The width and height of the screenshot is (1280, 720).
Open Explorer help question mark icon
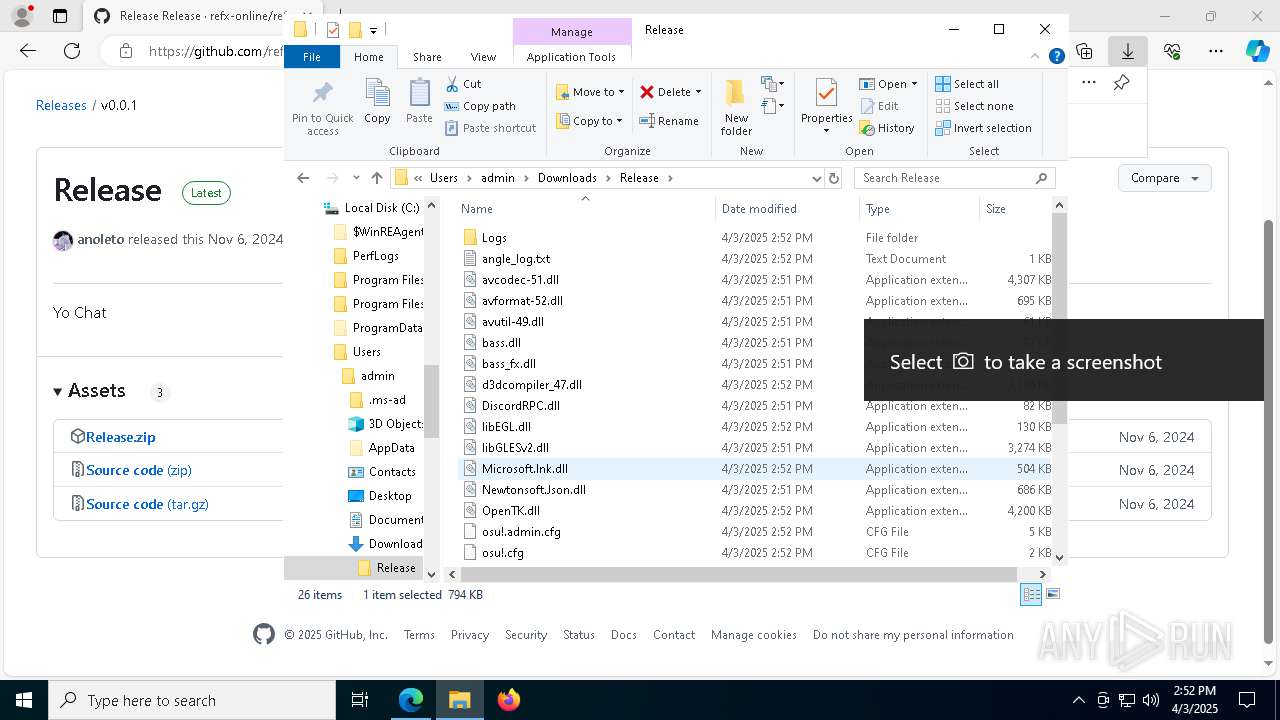[1056, 57]
